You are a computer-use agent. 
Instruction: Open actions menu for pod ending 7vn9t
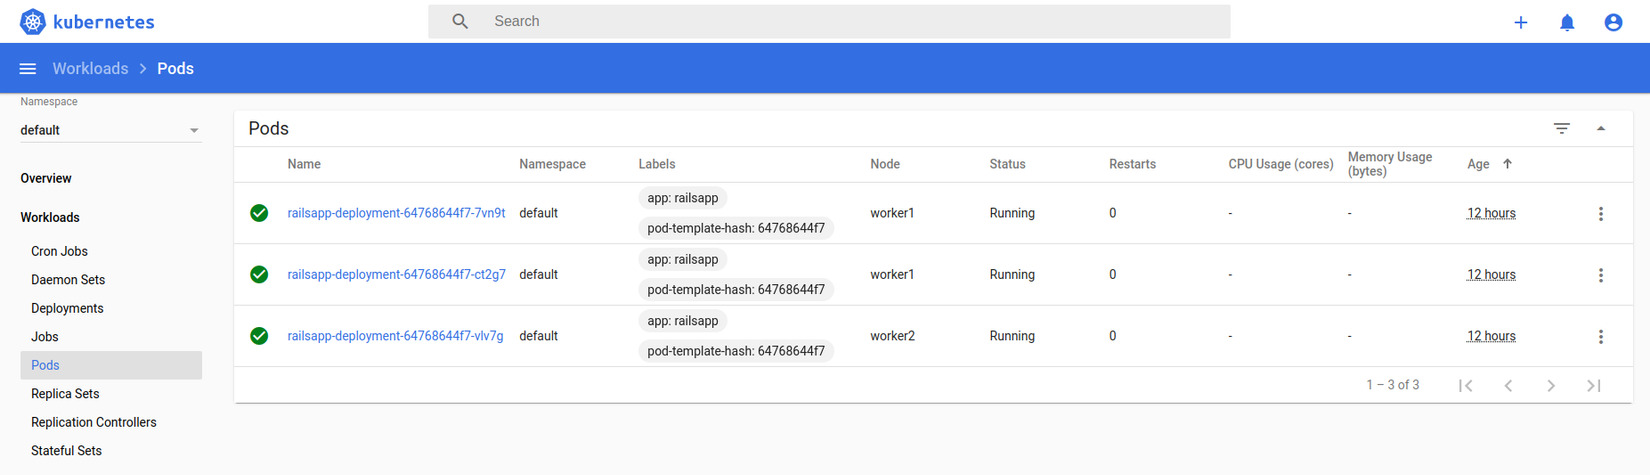(x=1600, y=213)
